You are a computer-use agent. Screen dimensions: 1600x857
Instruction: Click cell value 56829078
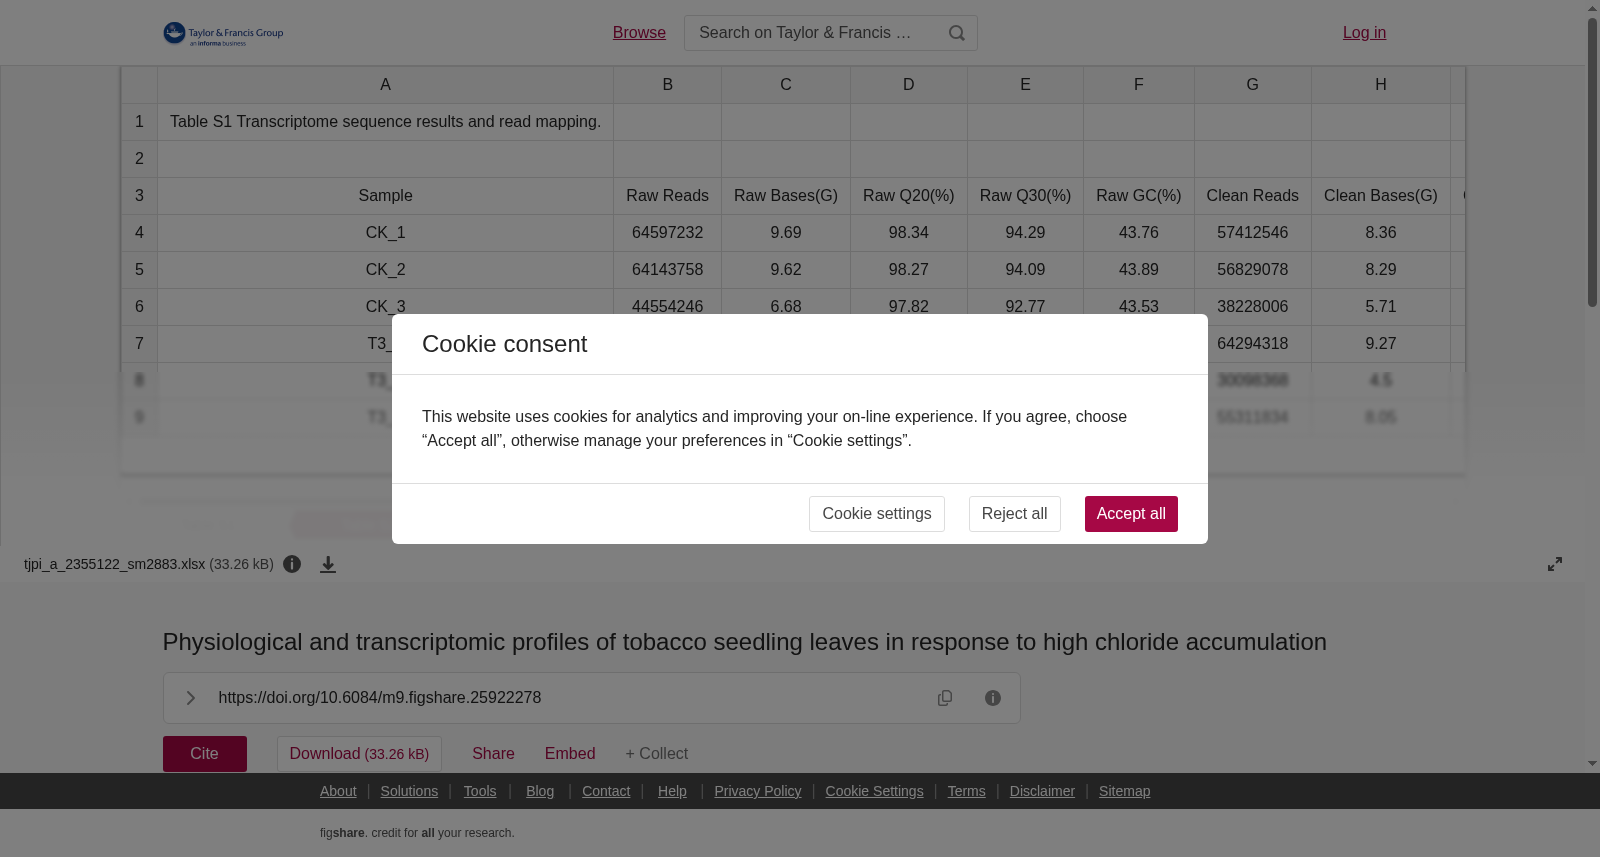point(1252,270)
